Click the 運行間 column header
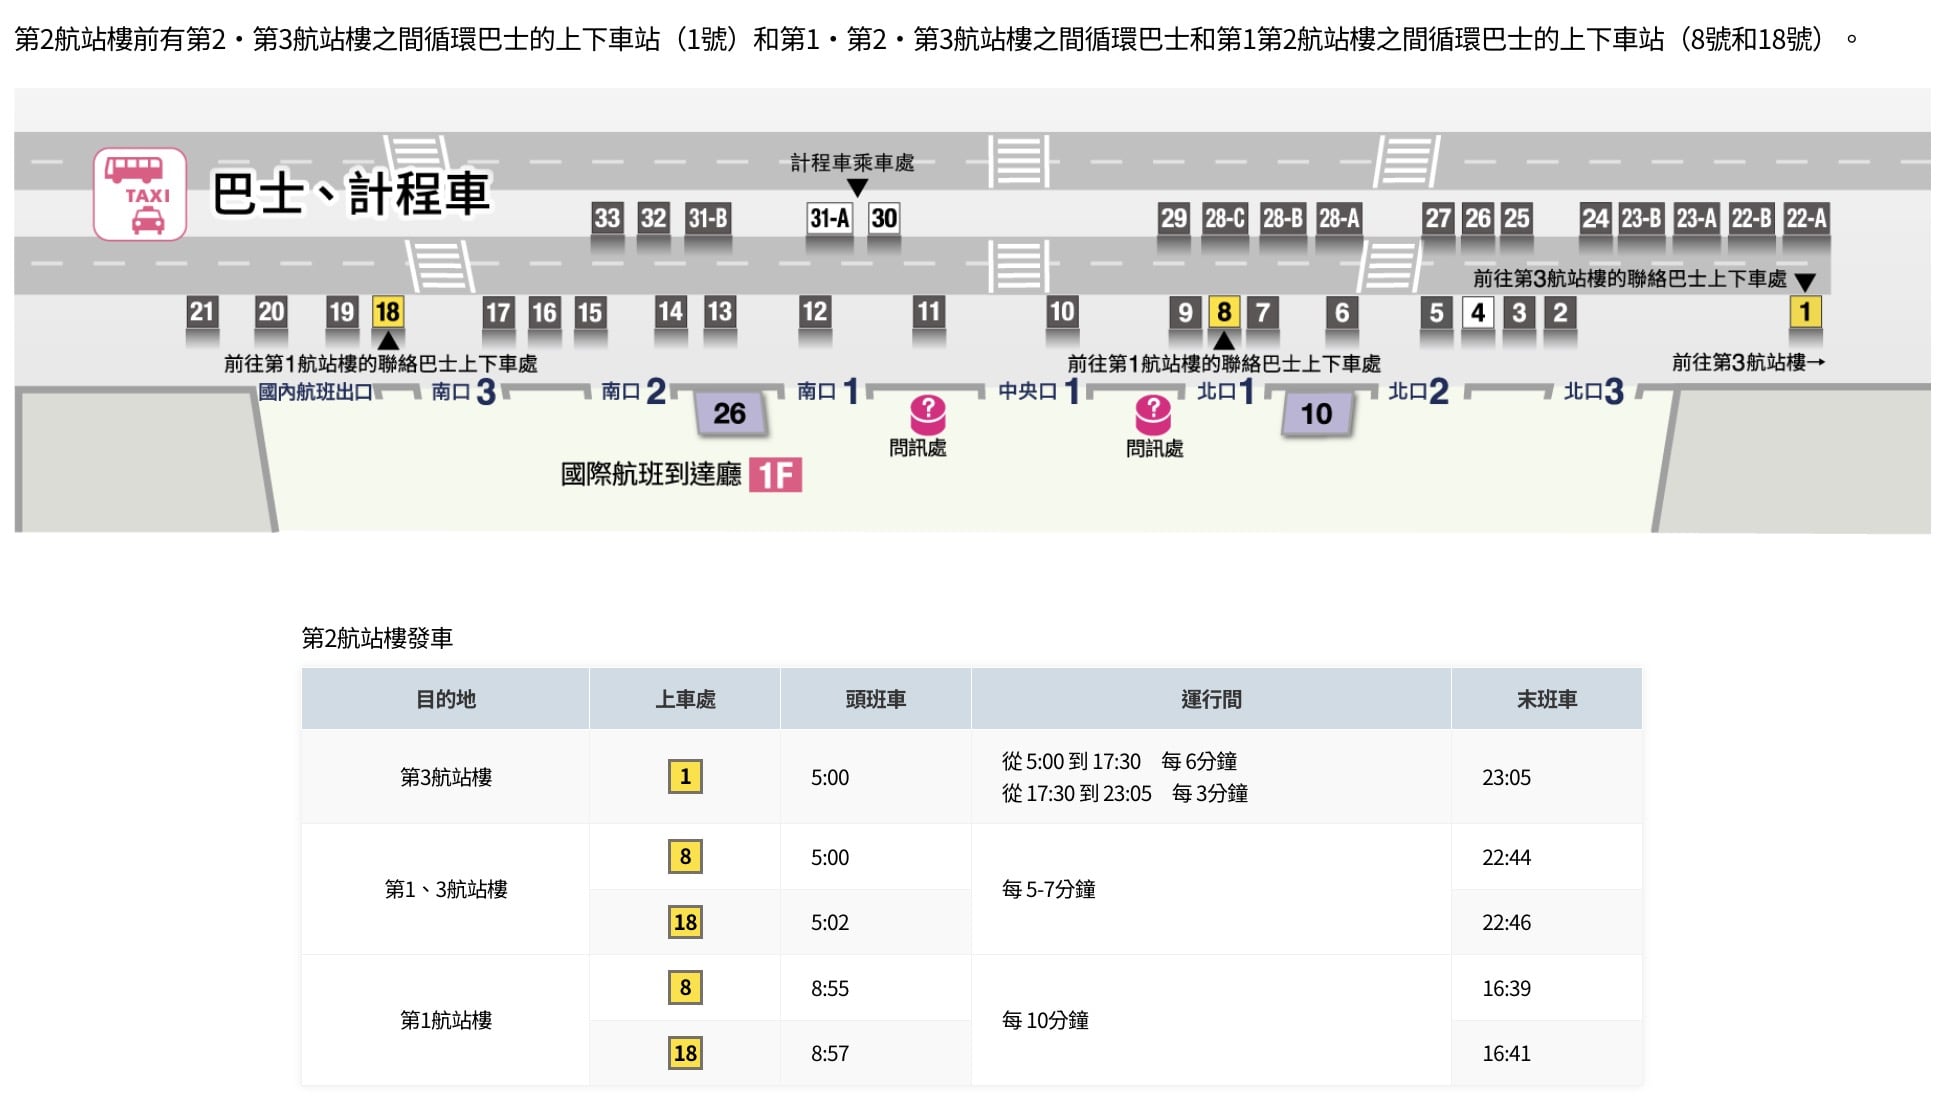 pyautogui.click(x=1211, y=699)
